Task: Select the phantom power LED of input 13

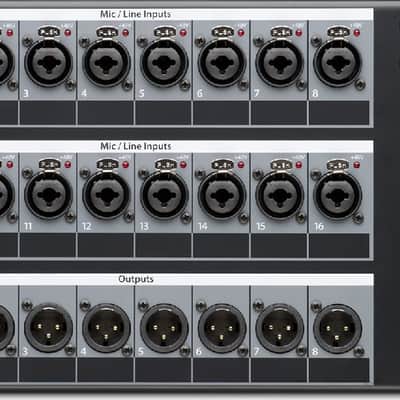Action: (183, 165)
